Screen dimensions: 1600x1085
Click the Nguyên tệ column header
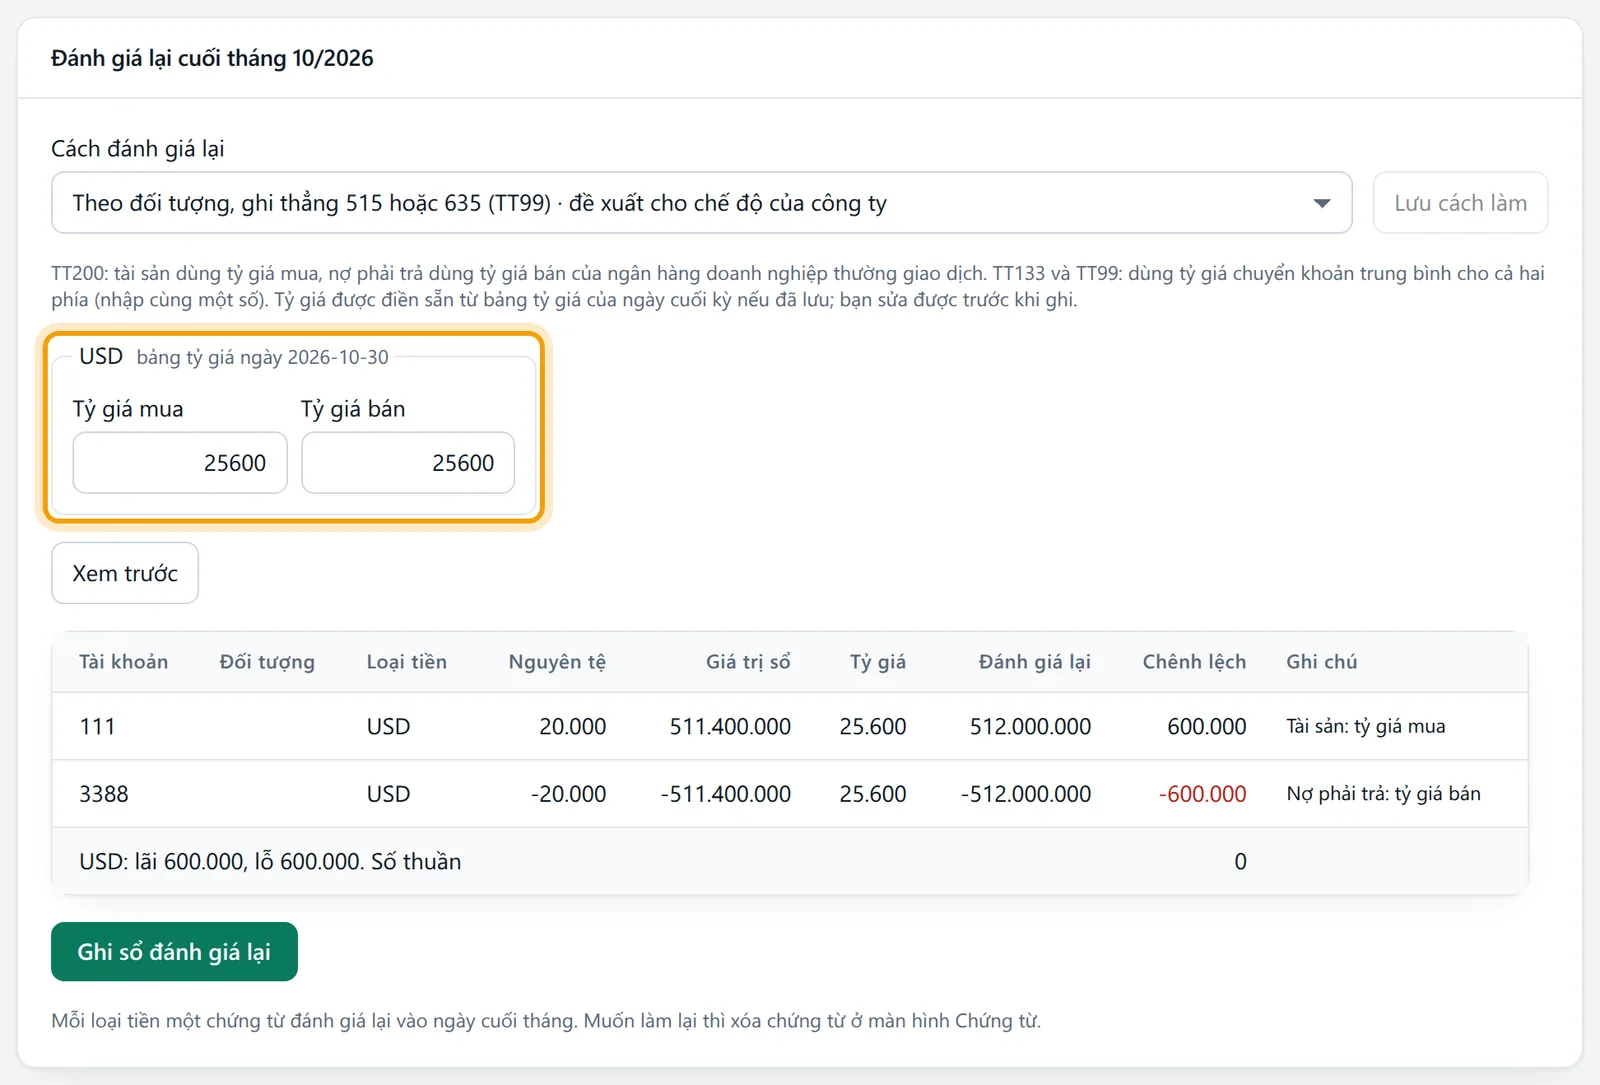(x=557, y=662)
